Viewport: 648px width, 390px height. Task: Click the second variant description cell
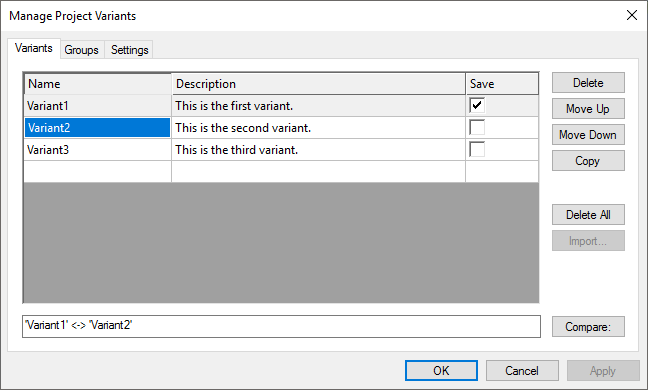[318, 128]
